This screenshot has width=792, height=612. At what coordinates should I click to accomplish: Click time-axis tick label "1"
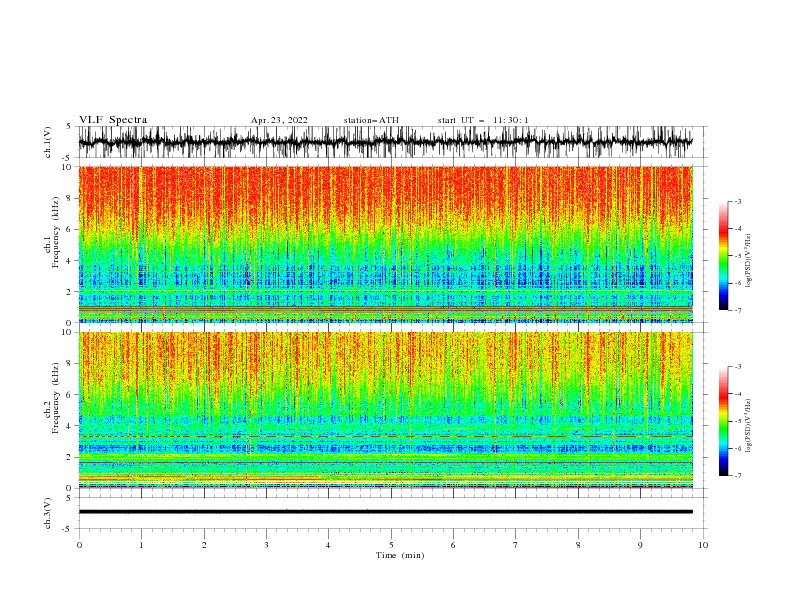point(141,545)
